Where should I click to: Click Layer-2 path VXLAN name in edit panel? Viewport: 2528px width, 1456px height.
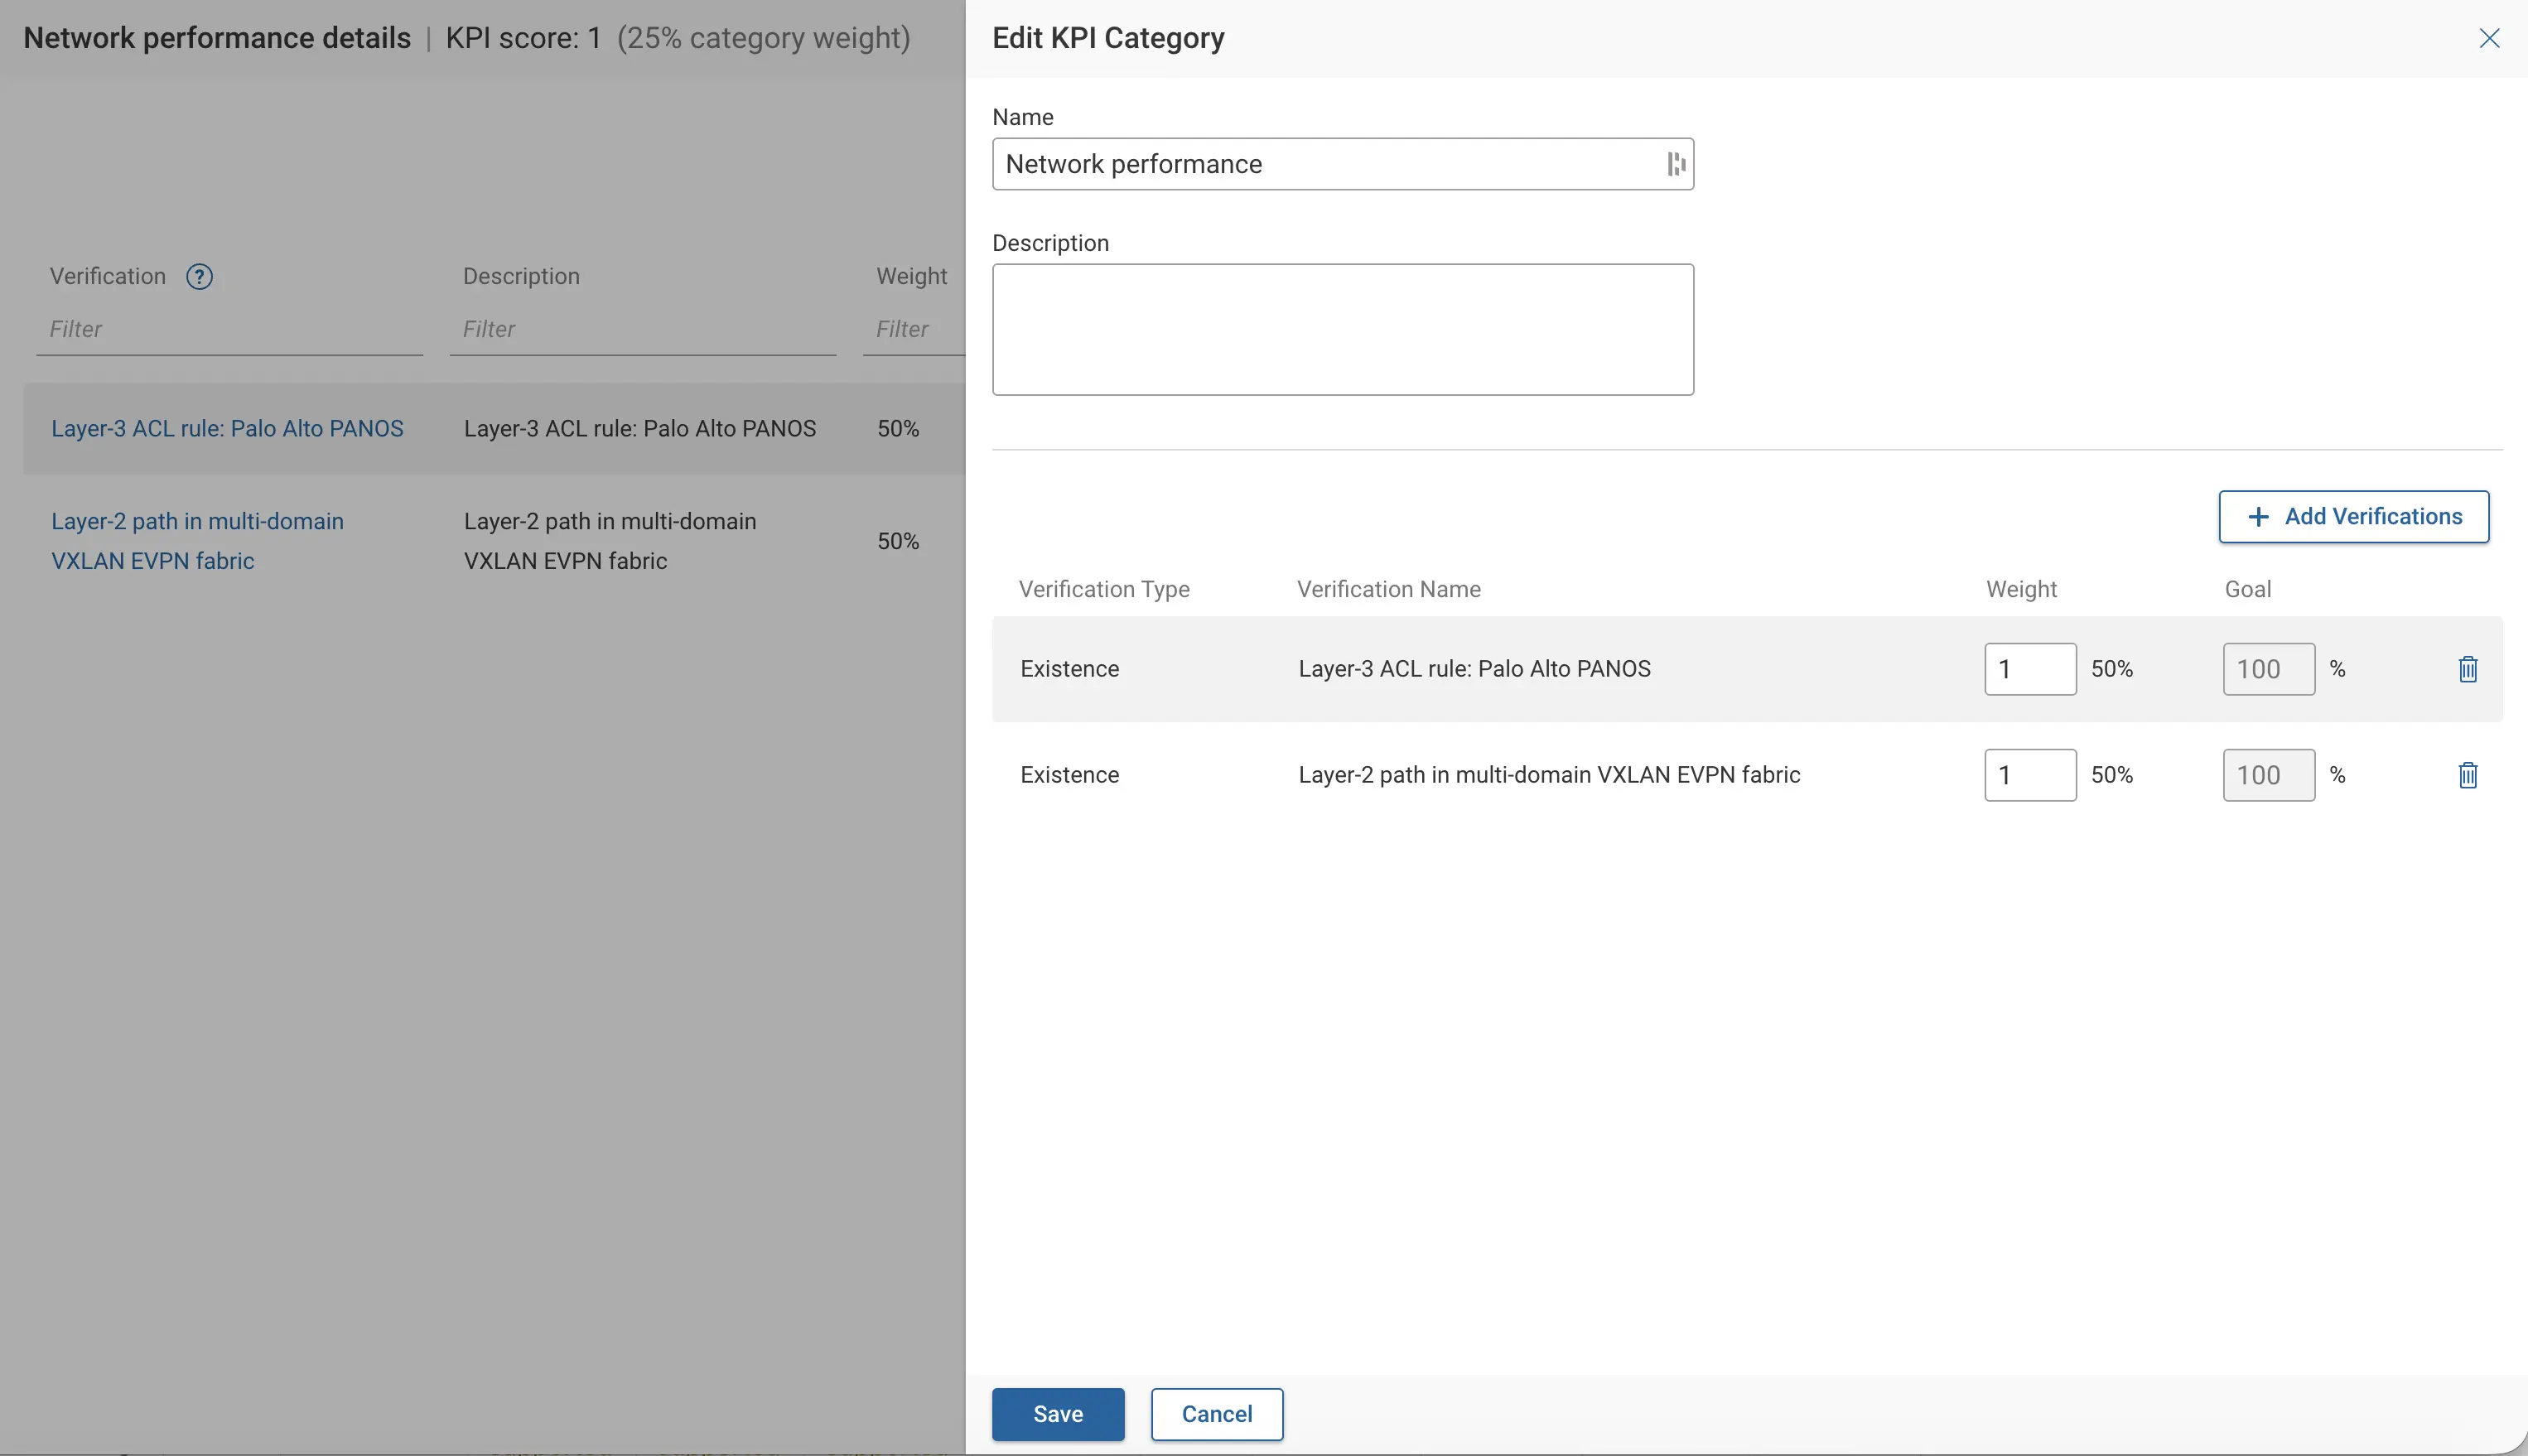pos(1549,775)
